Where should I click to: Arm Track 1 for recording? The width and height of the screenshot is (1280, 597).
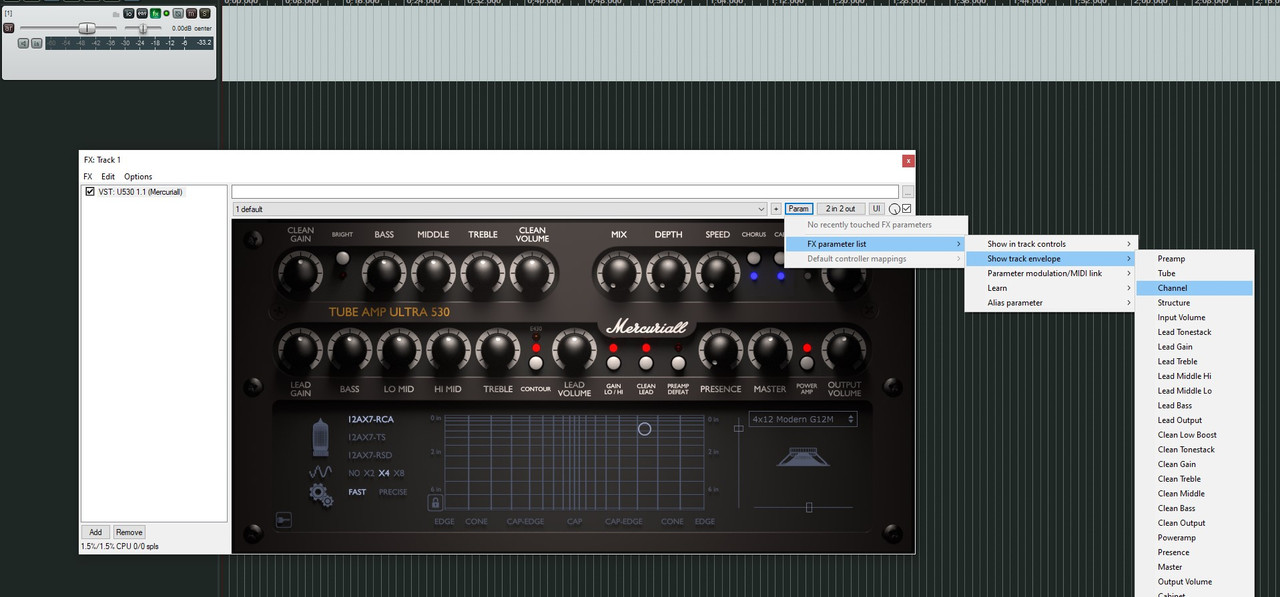pos(9,28)
